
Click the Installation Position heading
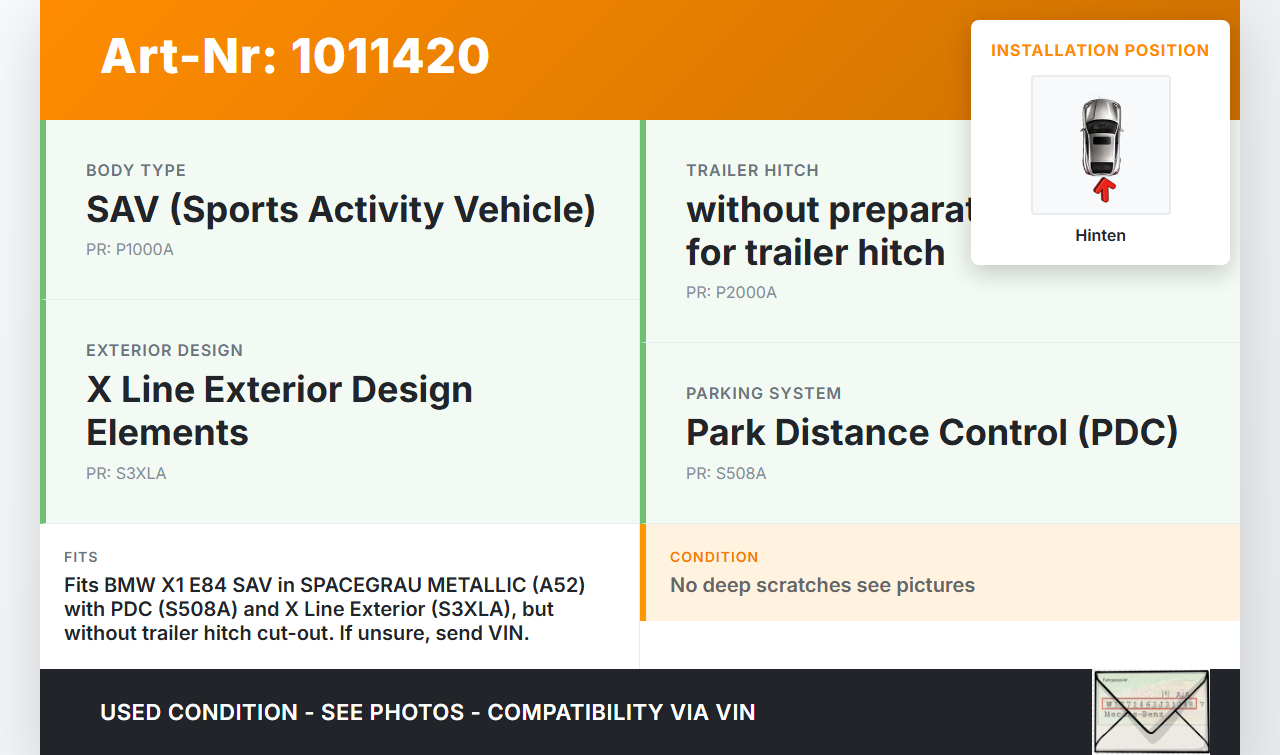pos(1099,50)
